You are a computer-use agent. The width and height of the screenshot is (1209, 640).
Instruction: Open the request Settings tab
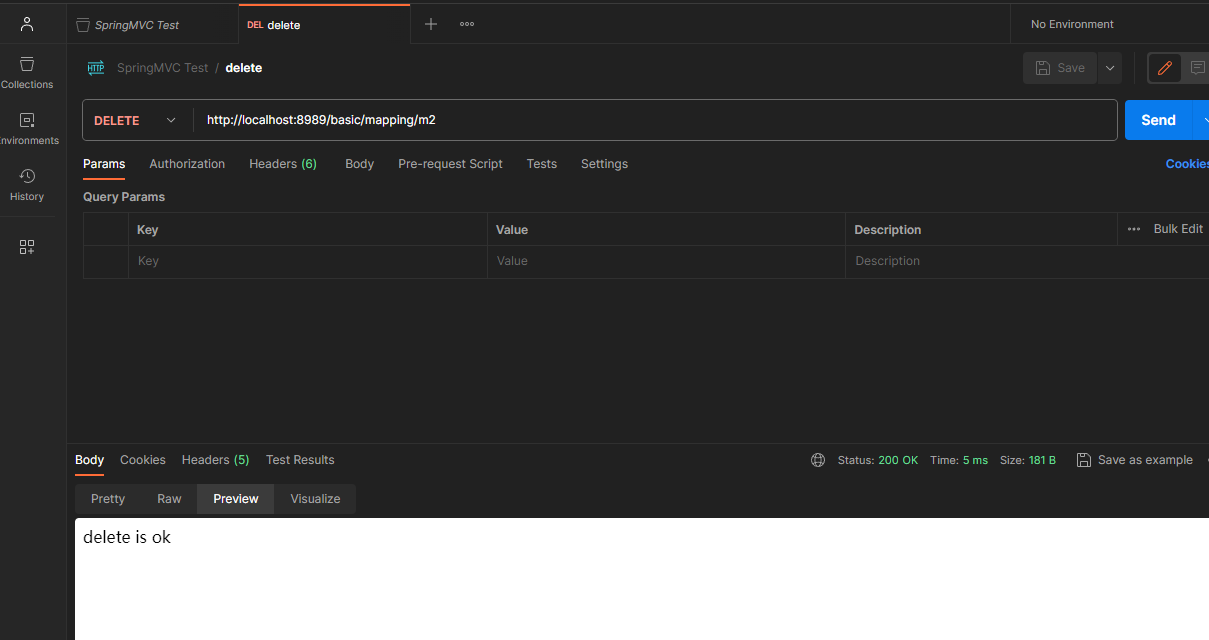604,164
